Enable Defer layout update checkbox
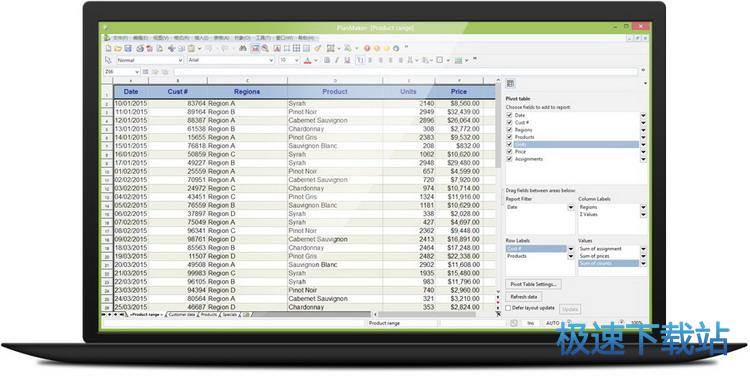The width and height of the screenshot is (750, 376). click(508, 309)
